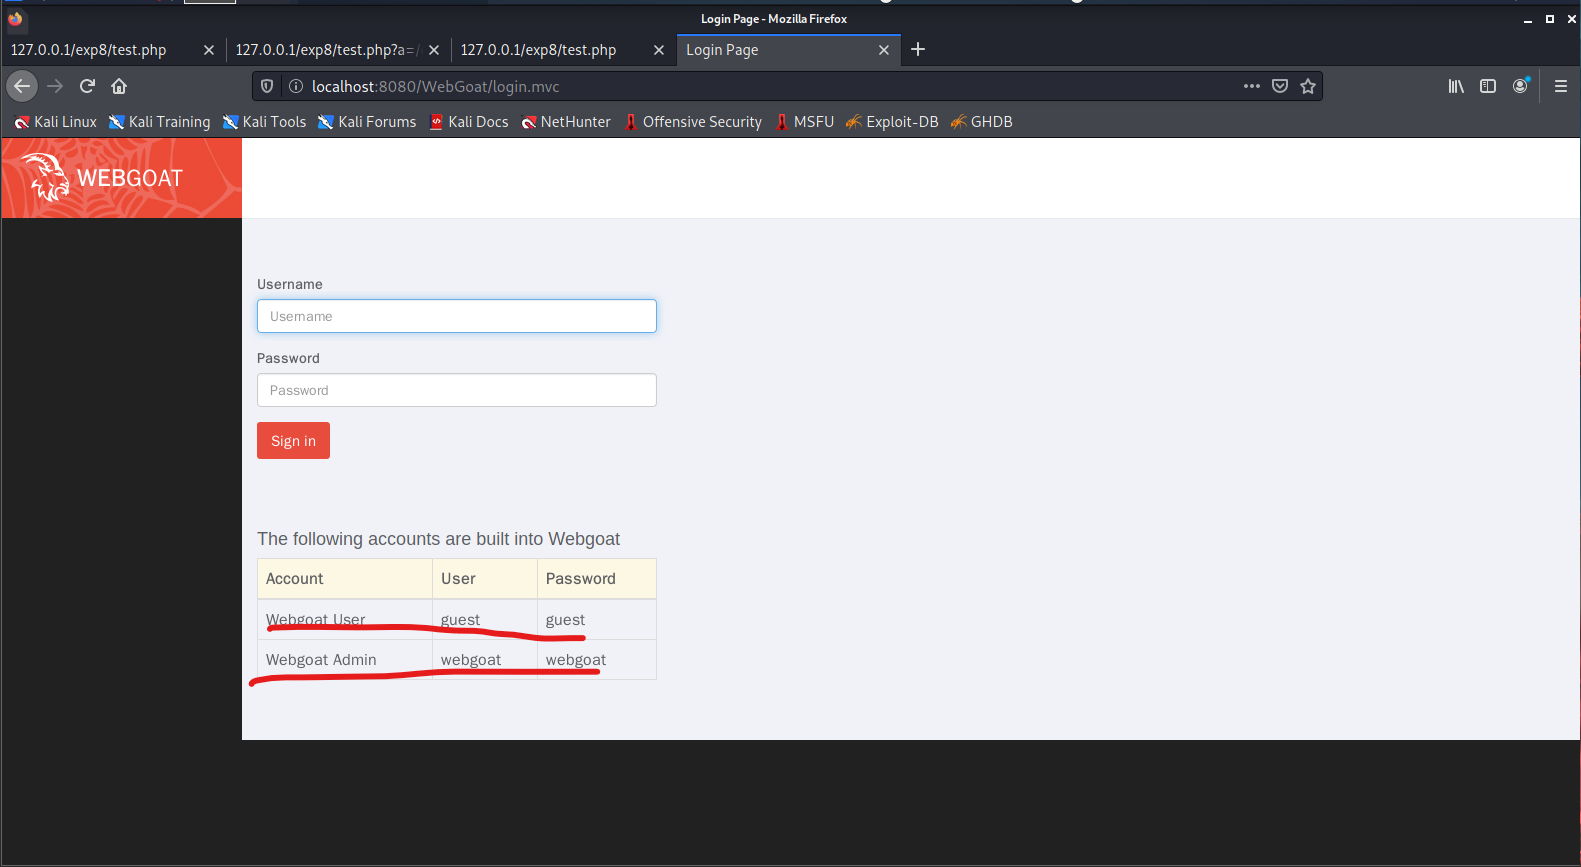Open the Kali Forums bookmark
The height and width of the screenshot is (867, 1581).
tap(366, 122)
